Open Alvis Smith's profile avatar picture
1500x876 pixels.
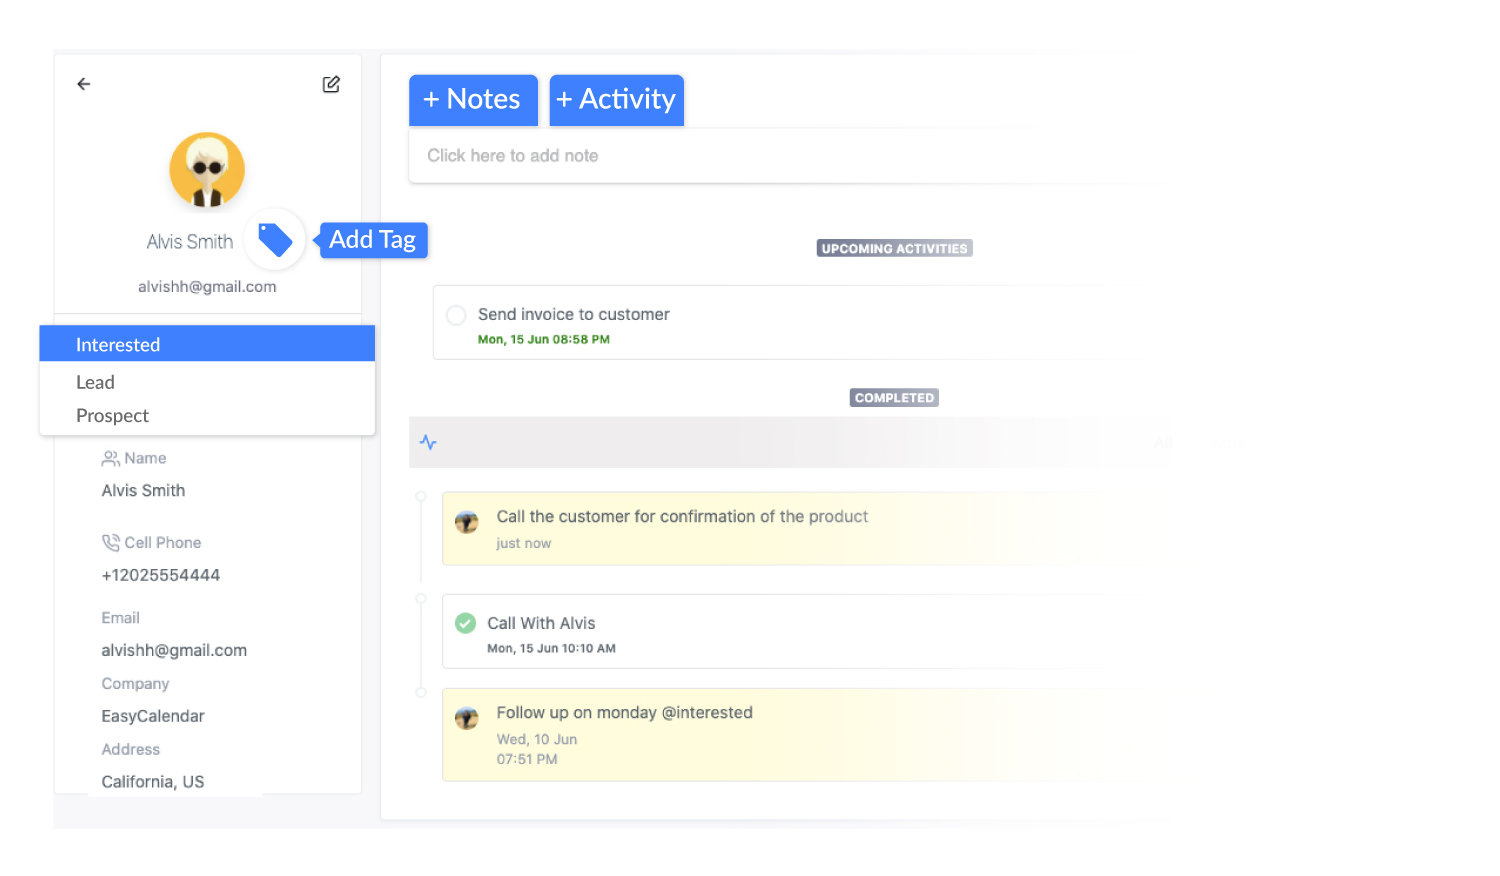(206, 170)
